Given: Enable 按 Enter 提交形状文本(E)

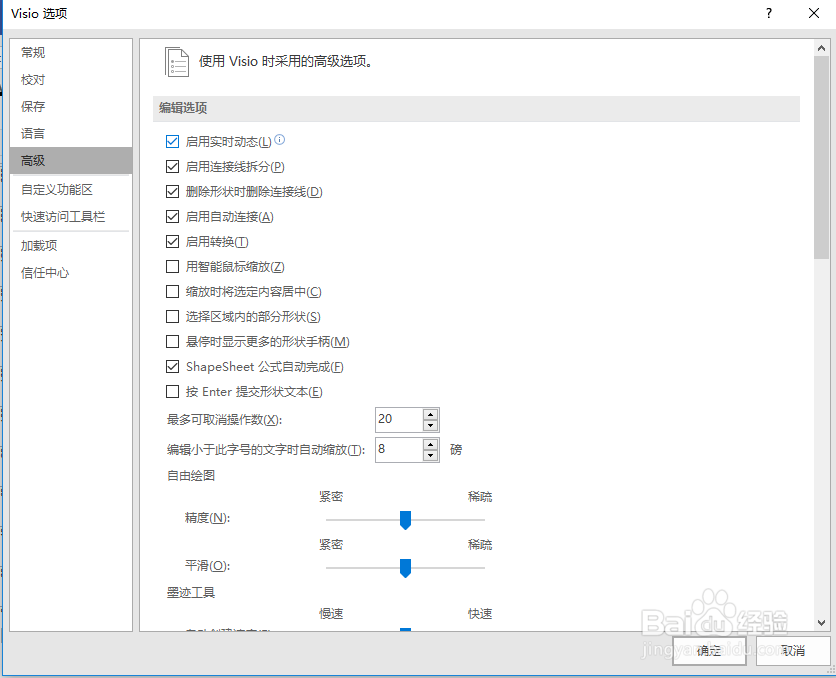Looking at the screenshot, I should coord(172,392).
